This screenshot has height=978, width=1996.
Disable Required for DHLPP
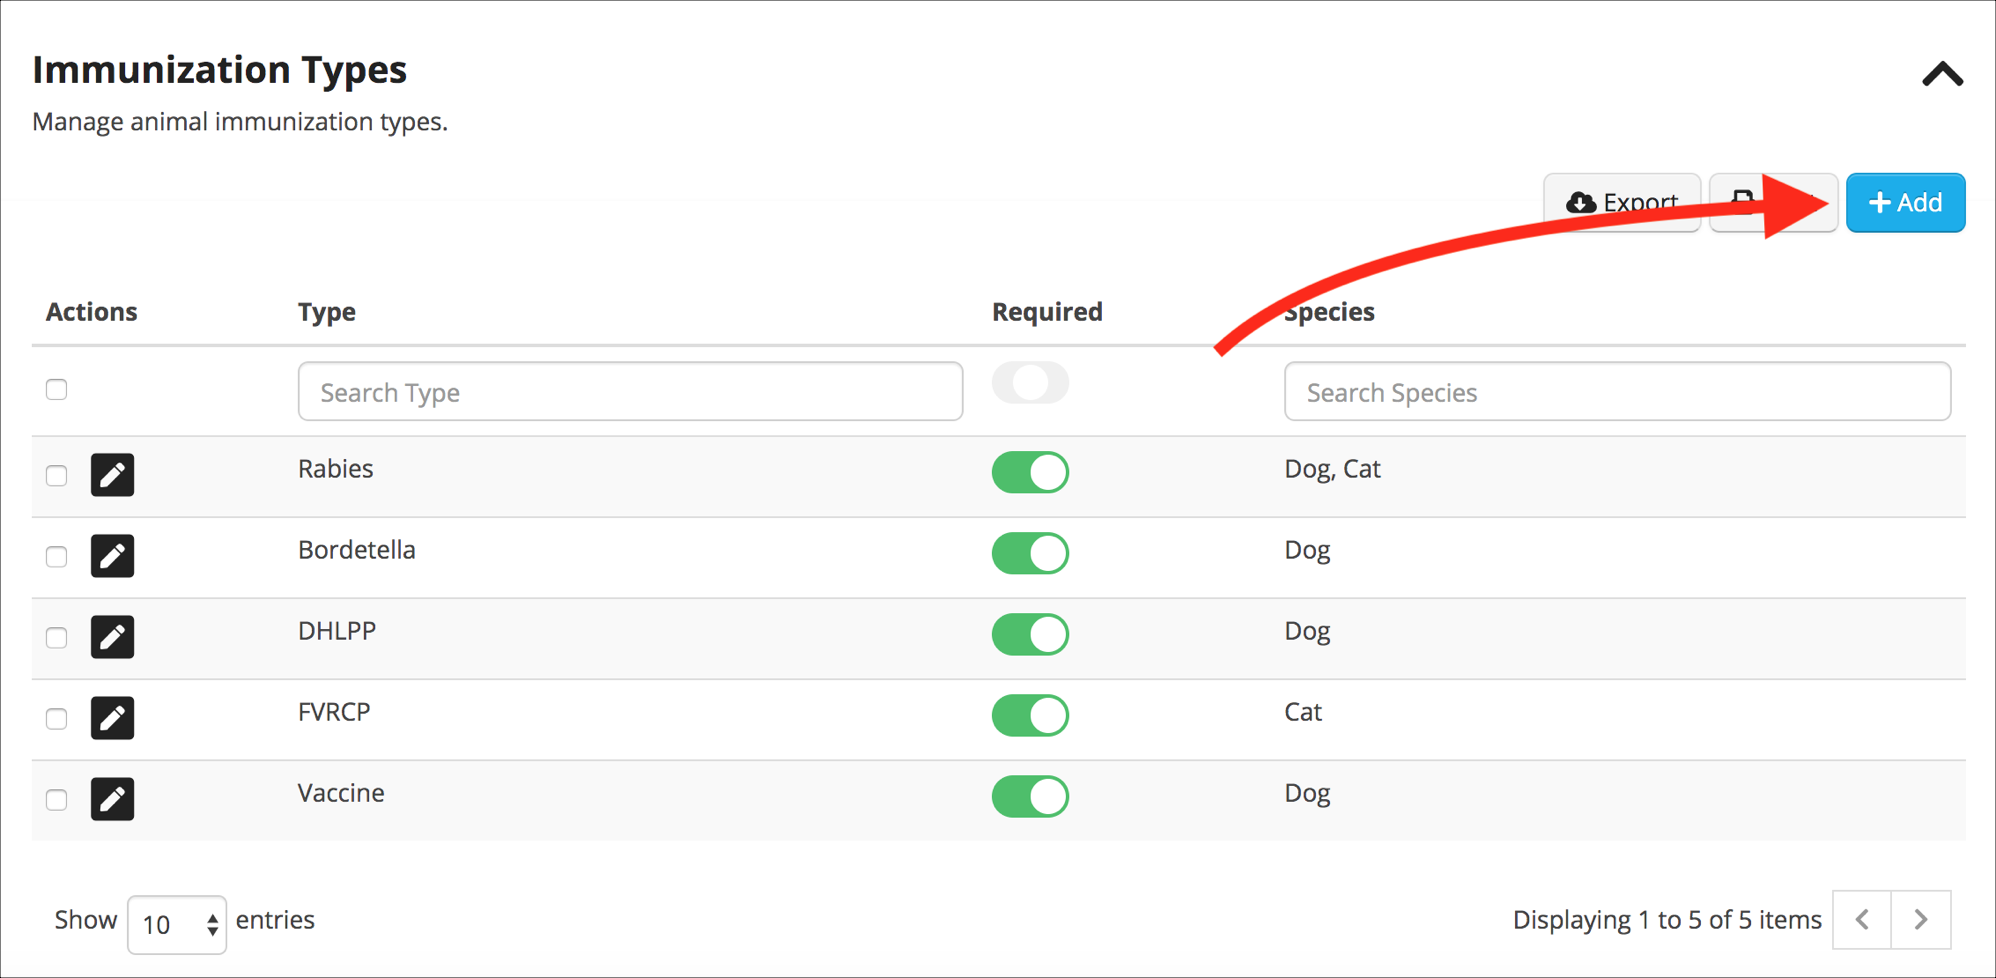tap(1030, 634)
